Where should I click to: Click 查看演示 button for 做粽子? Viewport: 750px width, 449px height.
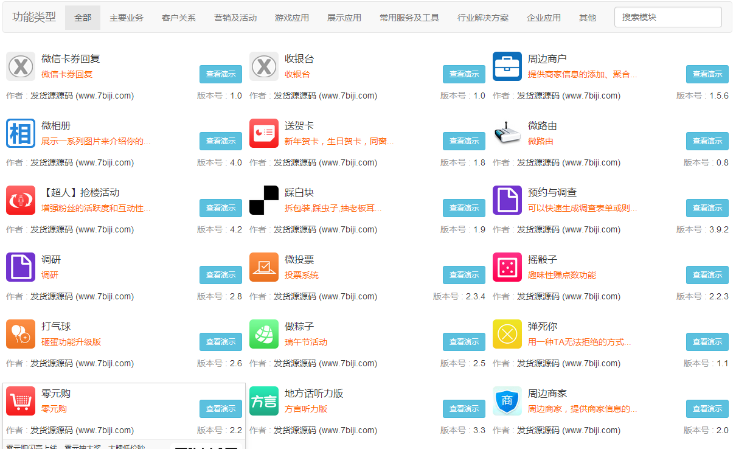[x=464, y=342]
